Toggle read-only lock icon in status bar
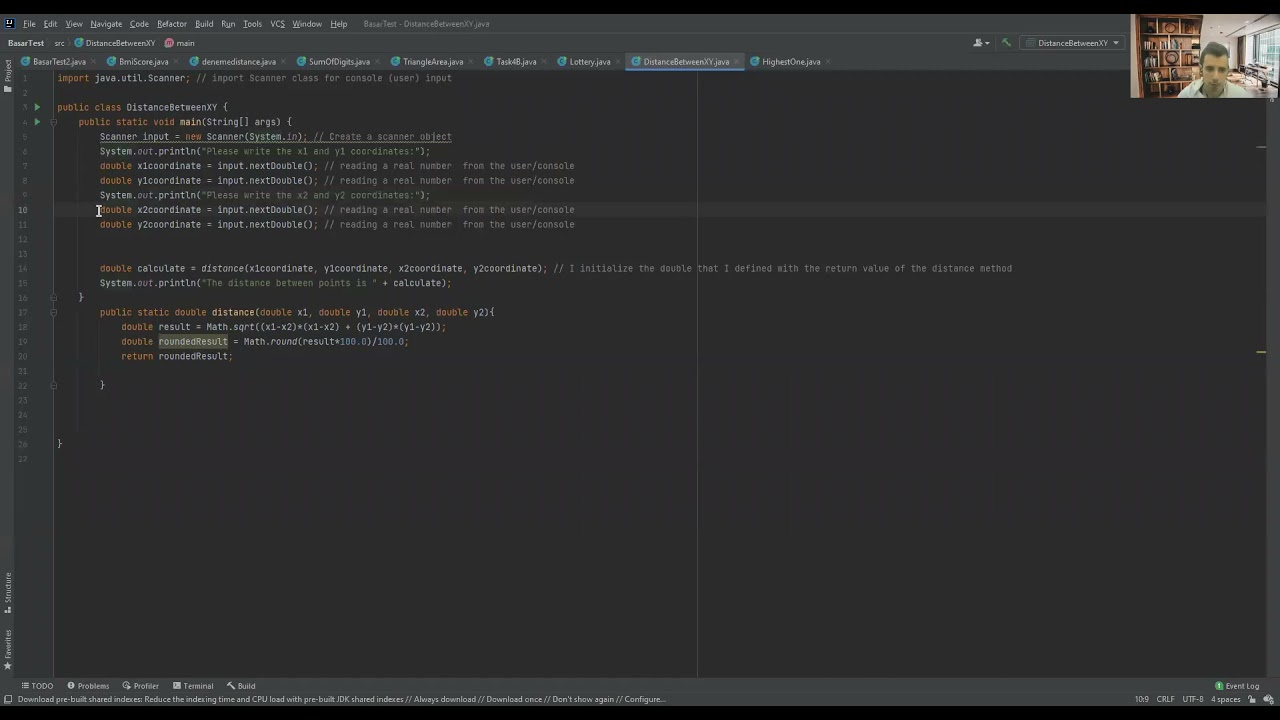 1252,700
